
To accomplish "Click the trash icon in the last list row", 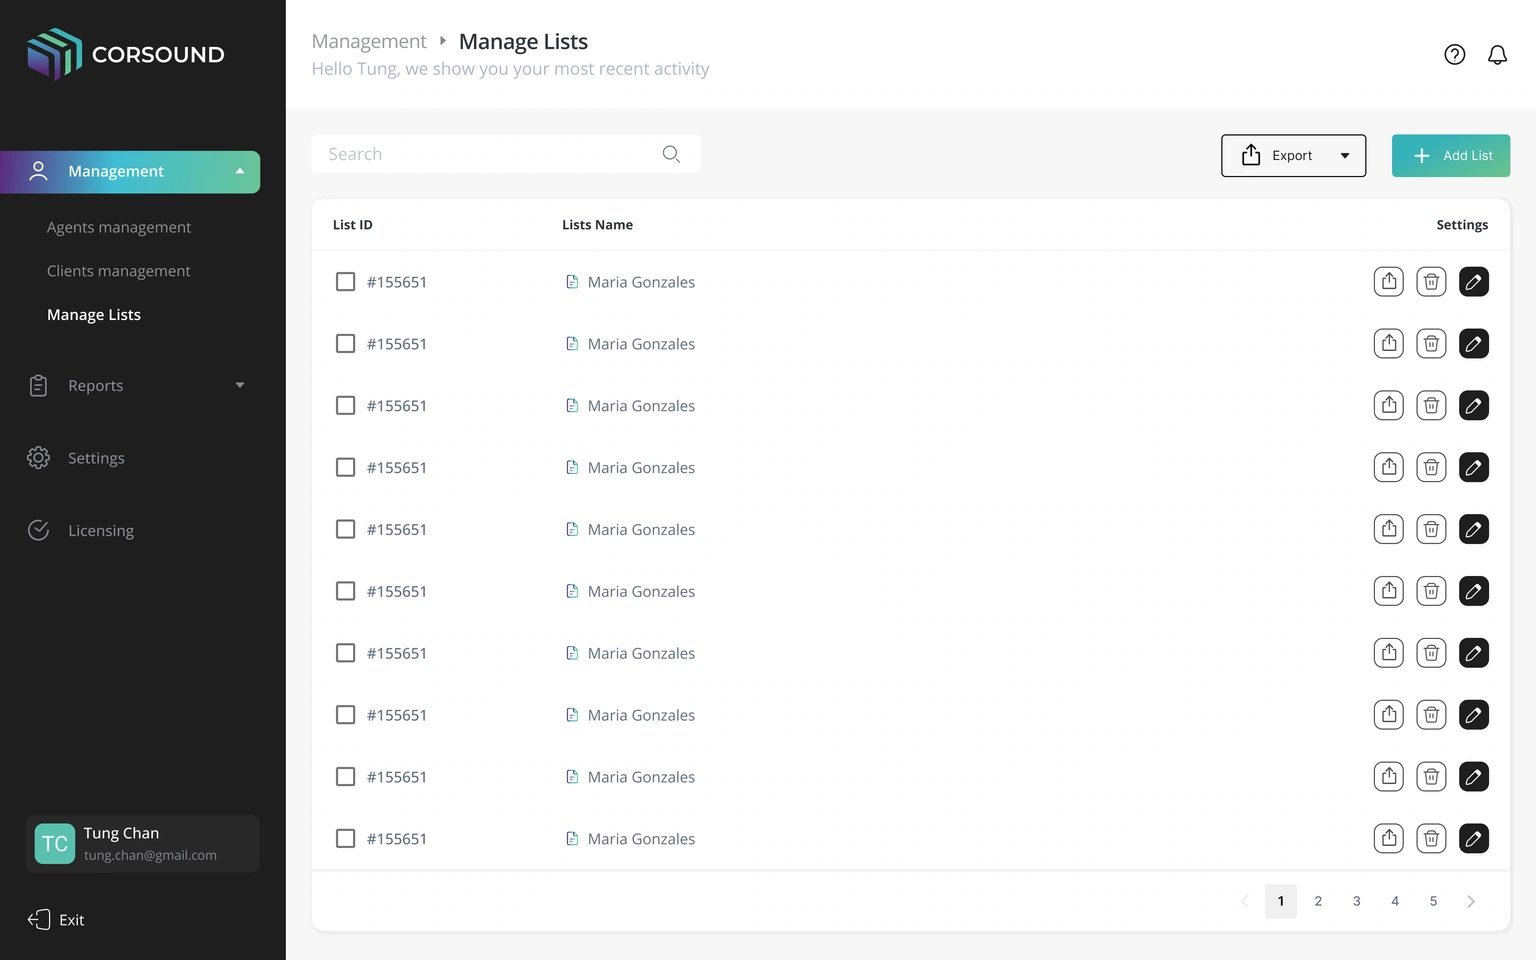I will click(x=1431, y=838).
